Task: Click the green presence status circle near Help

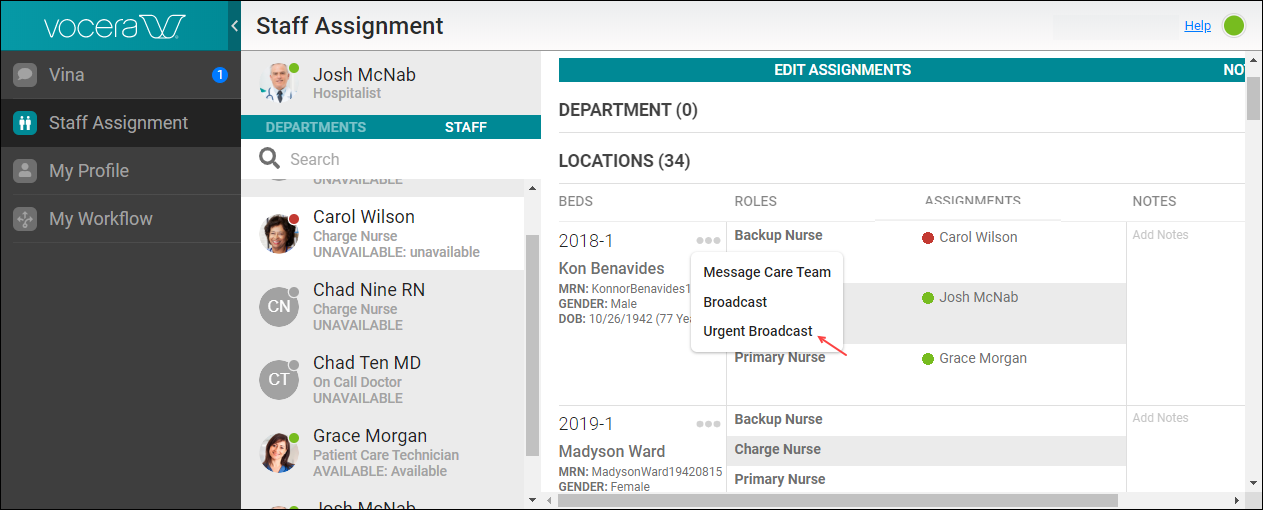Action: pos(1234,26)
